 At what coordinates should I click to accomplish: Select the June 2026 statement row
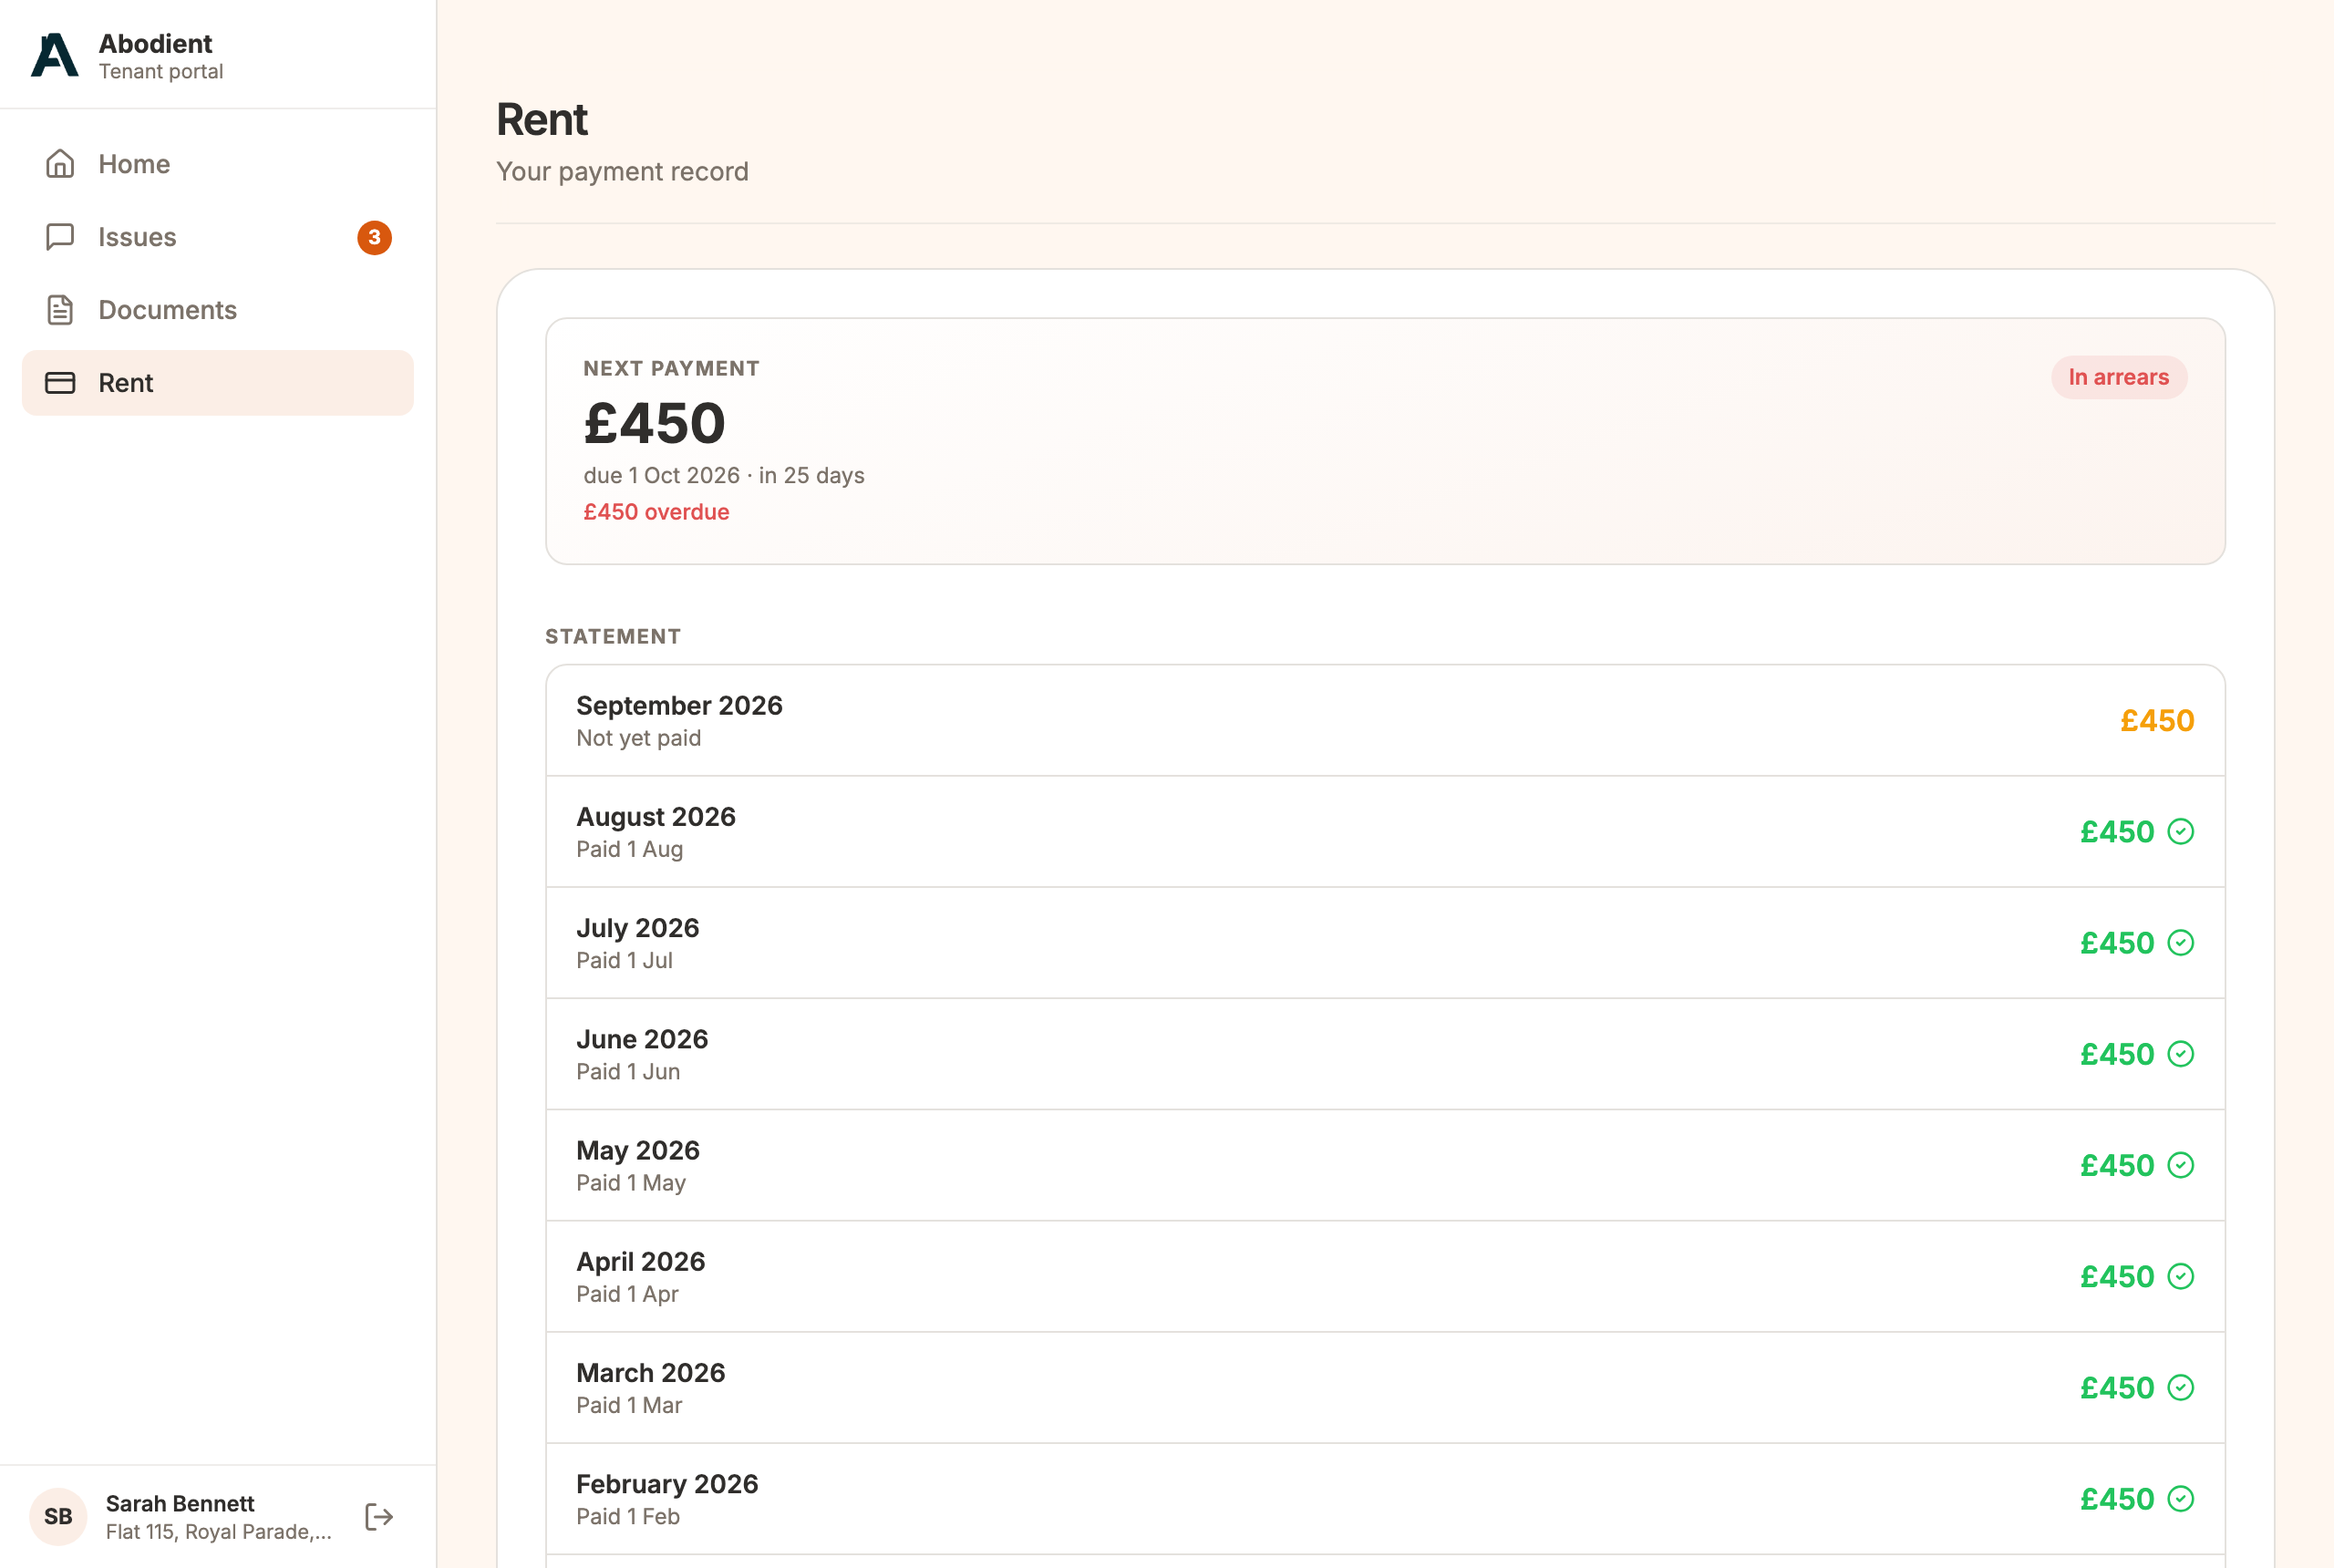tap(1385, 1054)
